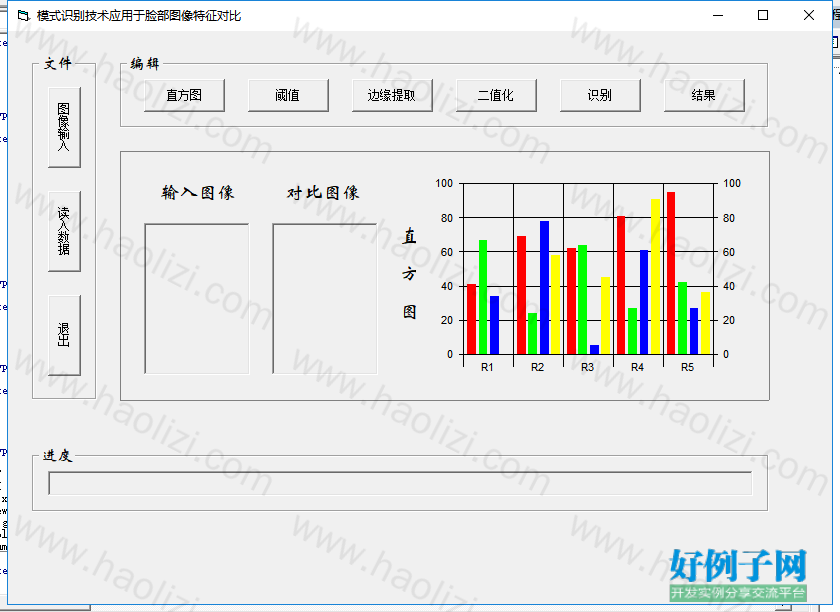Click the R3 axis label
Screen dimensions: 840x612
tap(587, 367)
